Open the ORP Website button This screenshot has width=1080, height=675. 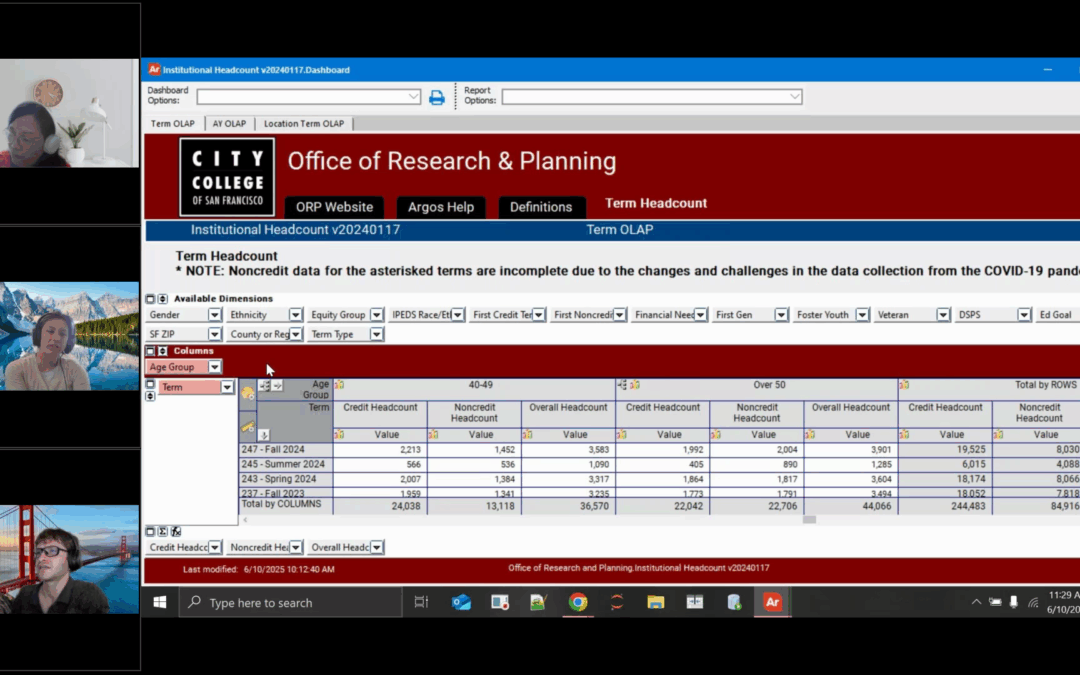(x=334, y=207)
